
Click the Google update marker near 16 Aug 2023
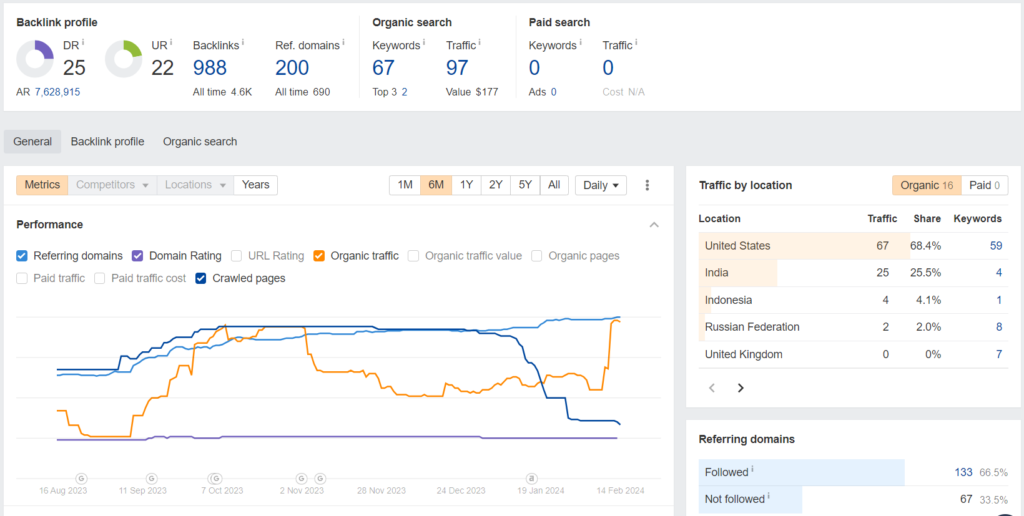click(81, 478)
